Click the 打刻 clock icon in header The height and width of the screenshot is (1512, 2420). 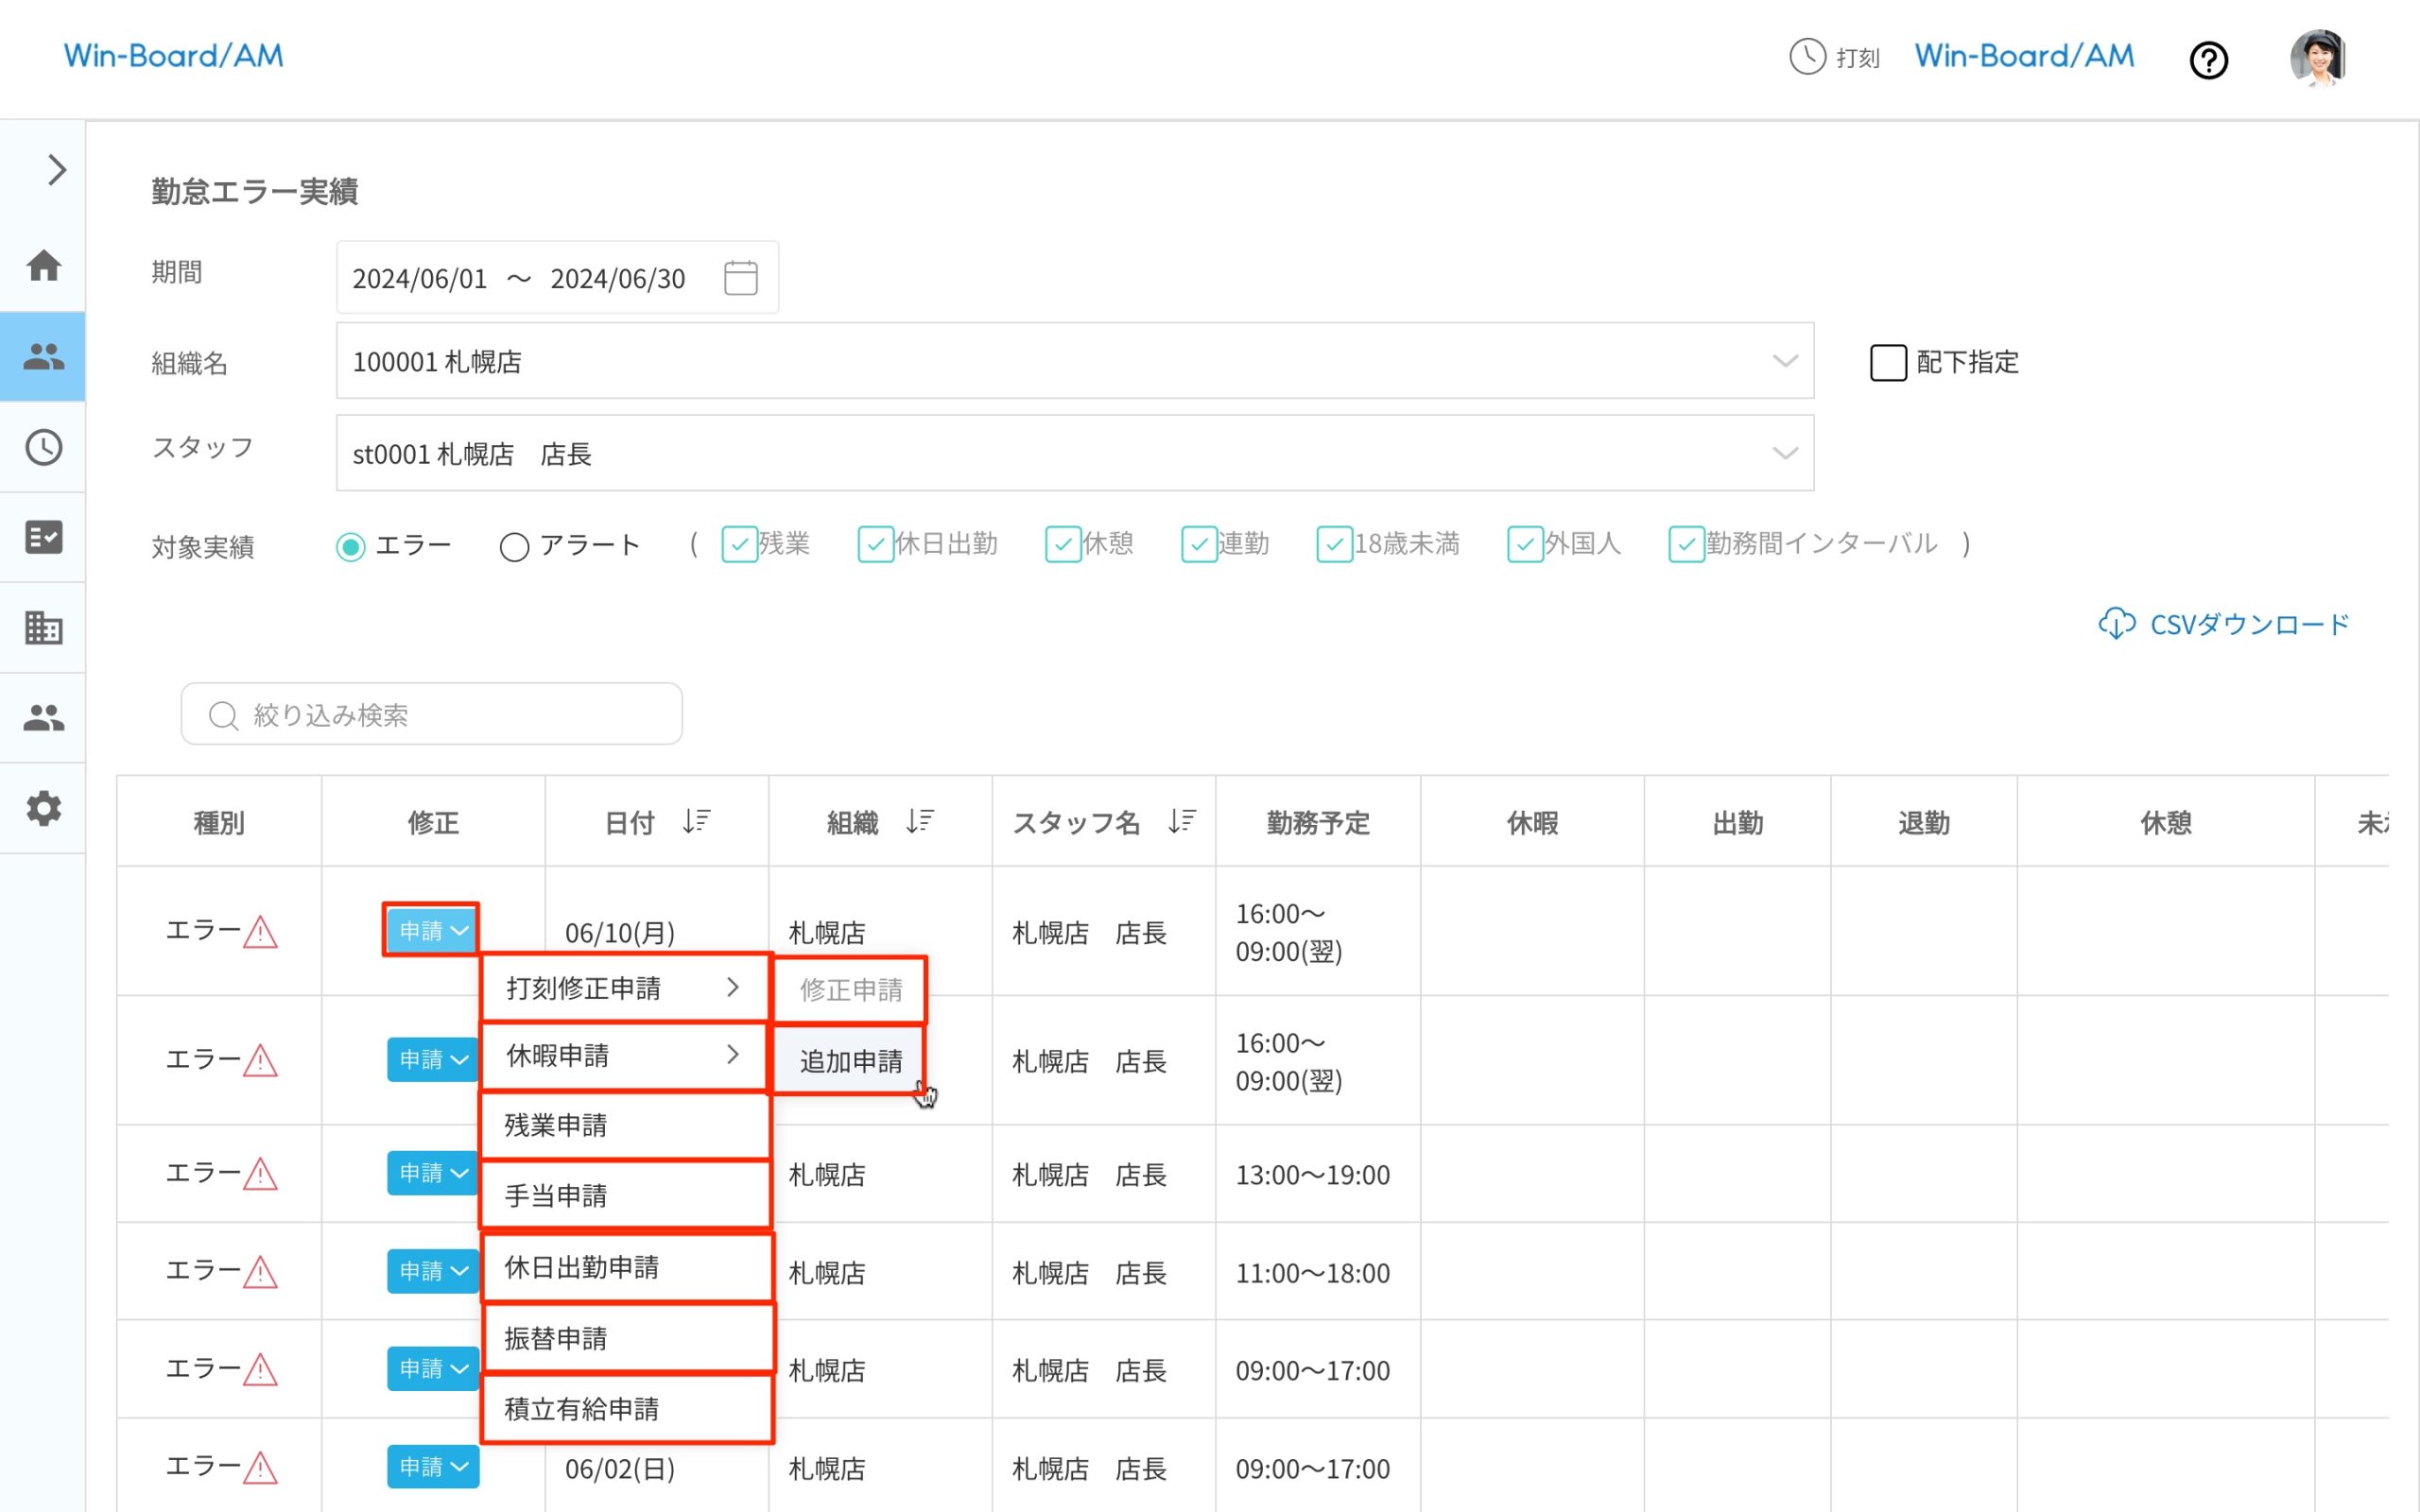coord(1807,57)
